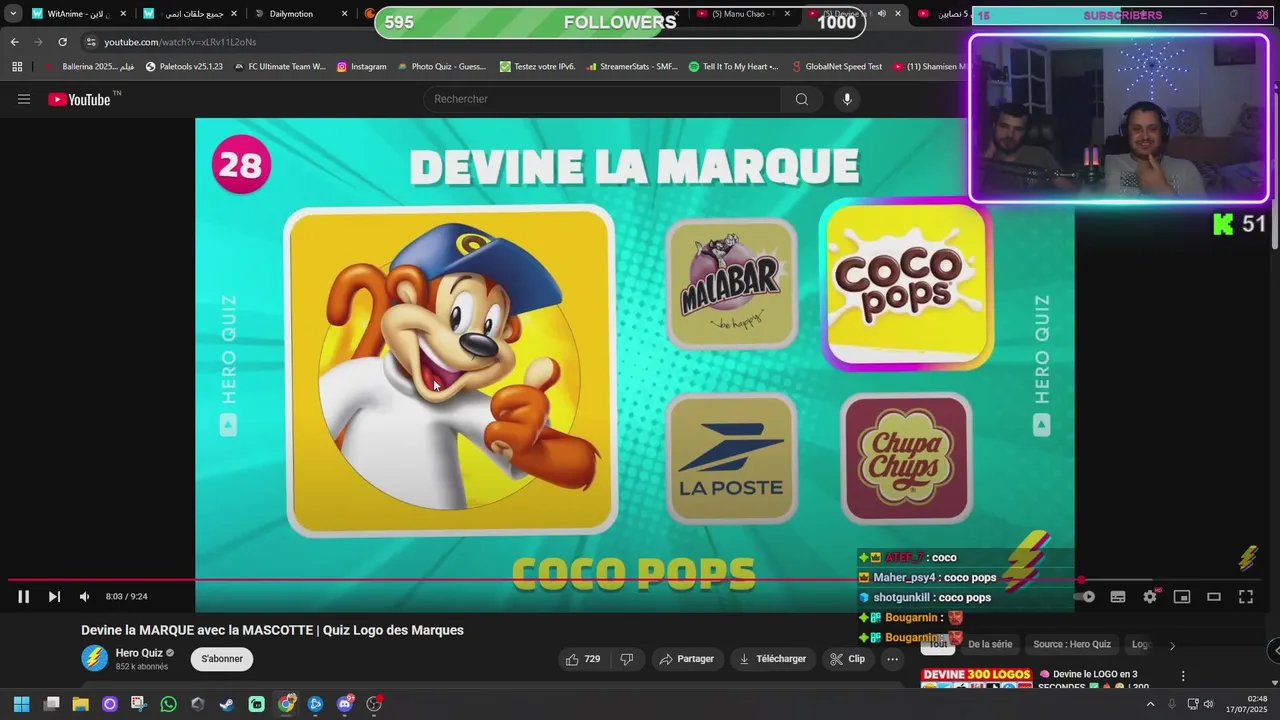Select the De la série filter chip
Image resolution: width=1280 pixels, height=720 pixels.
coord(990,645)
